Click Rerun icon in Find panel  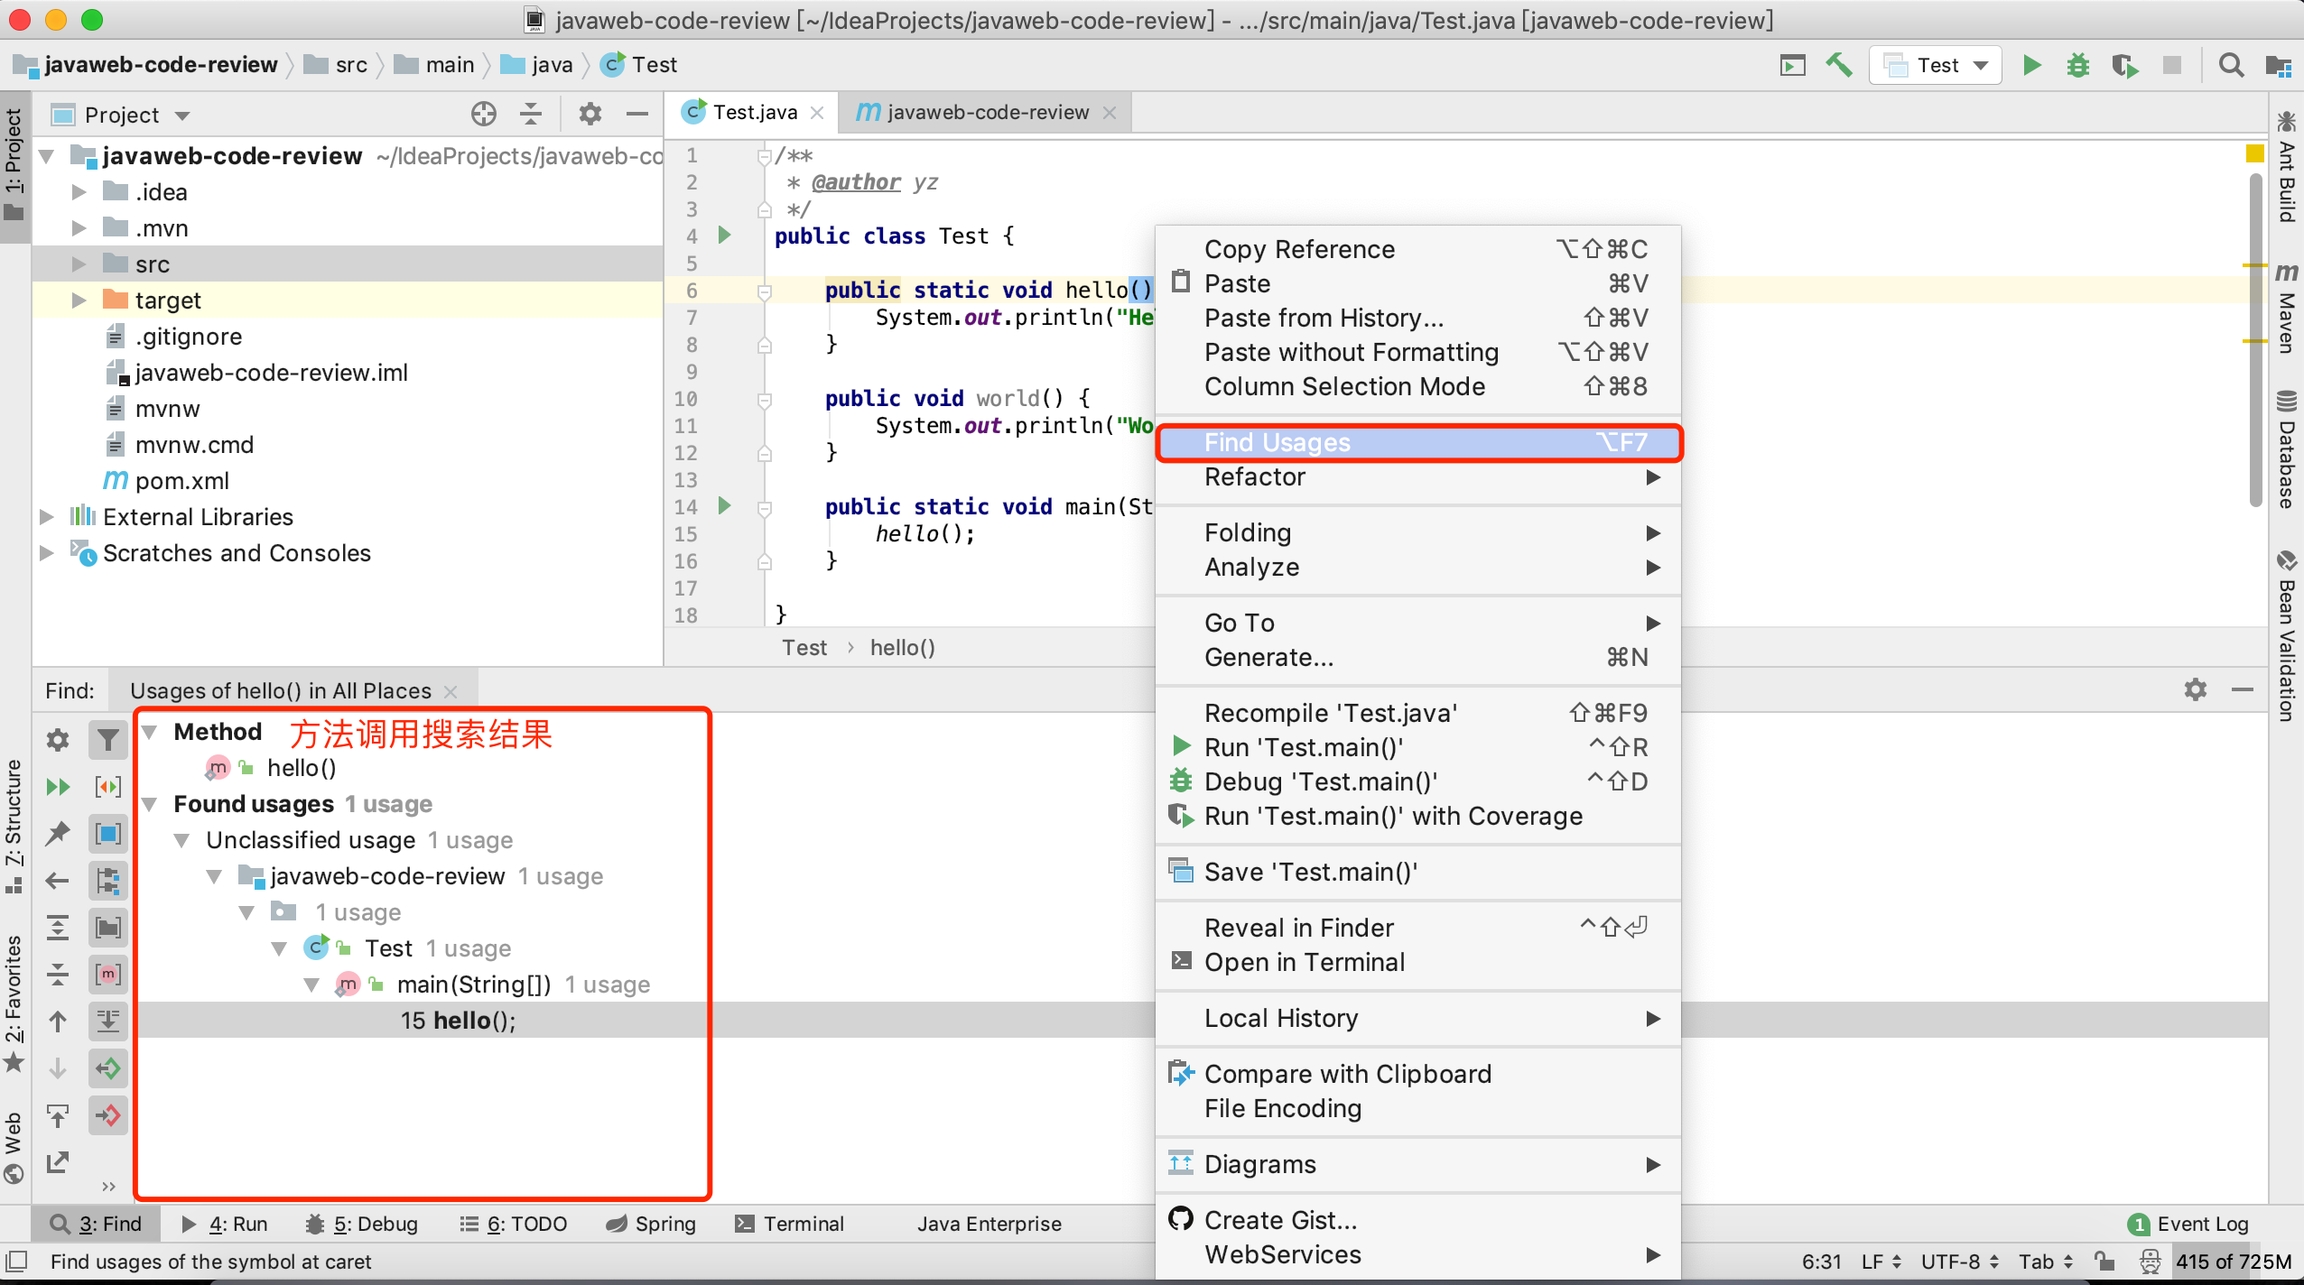tap(57, 787)
